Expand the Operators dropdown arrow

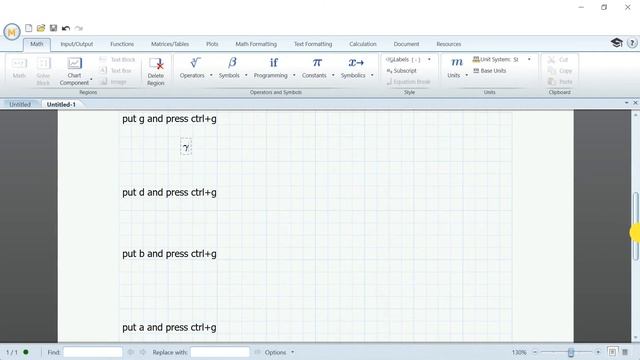[x=211, y=76]
